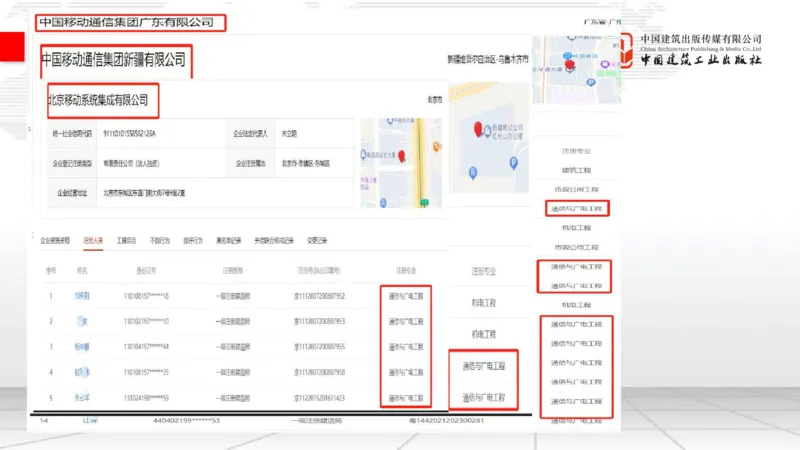Switch to 黑名单记录 tab
800x450 pixels.
coord(229,241)
